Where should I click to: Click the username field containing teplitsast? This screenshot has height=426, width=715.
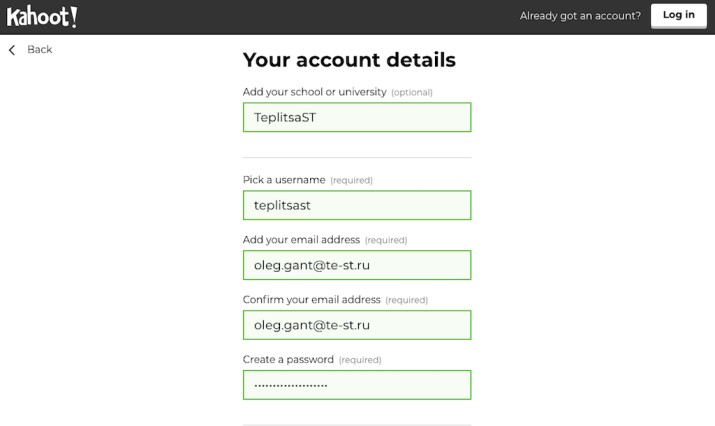point(356,205)
